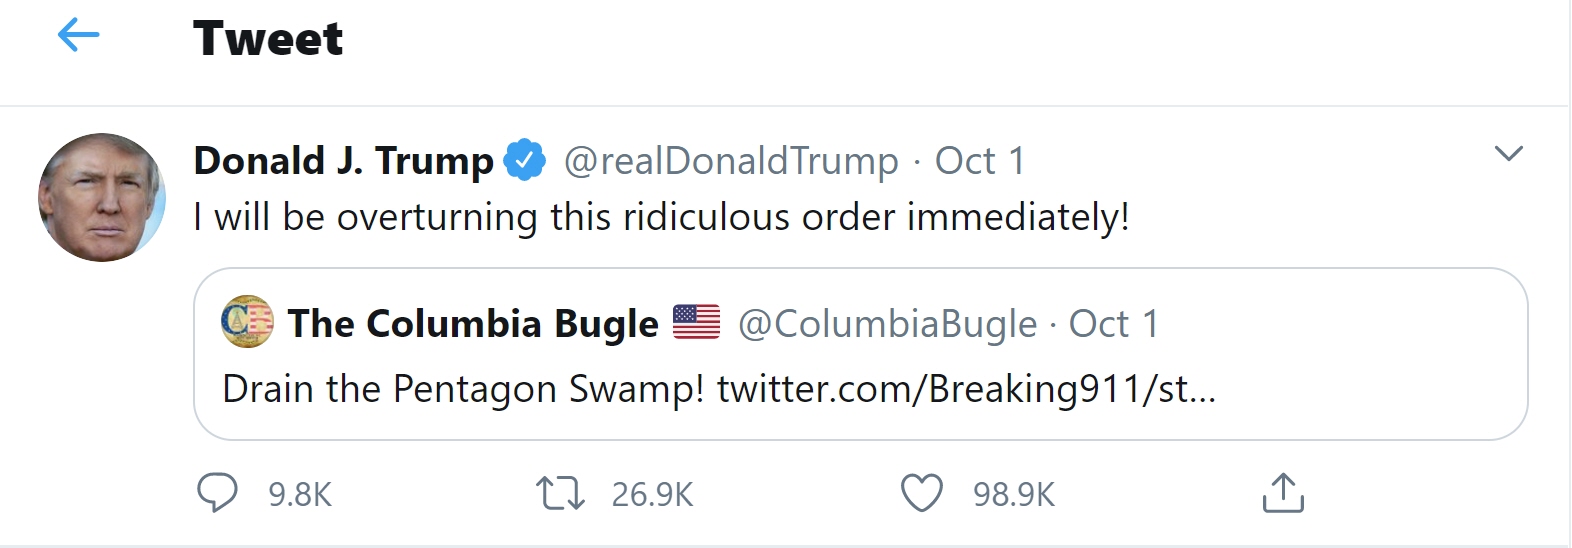Open The Columbia Bugle name link
The image size is (1572, 548).
pos(473,324)
